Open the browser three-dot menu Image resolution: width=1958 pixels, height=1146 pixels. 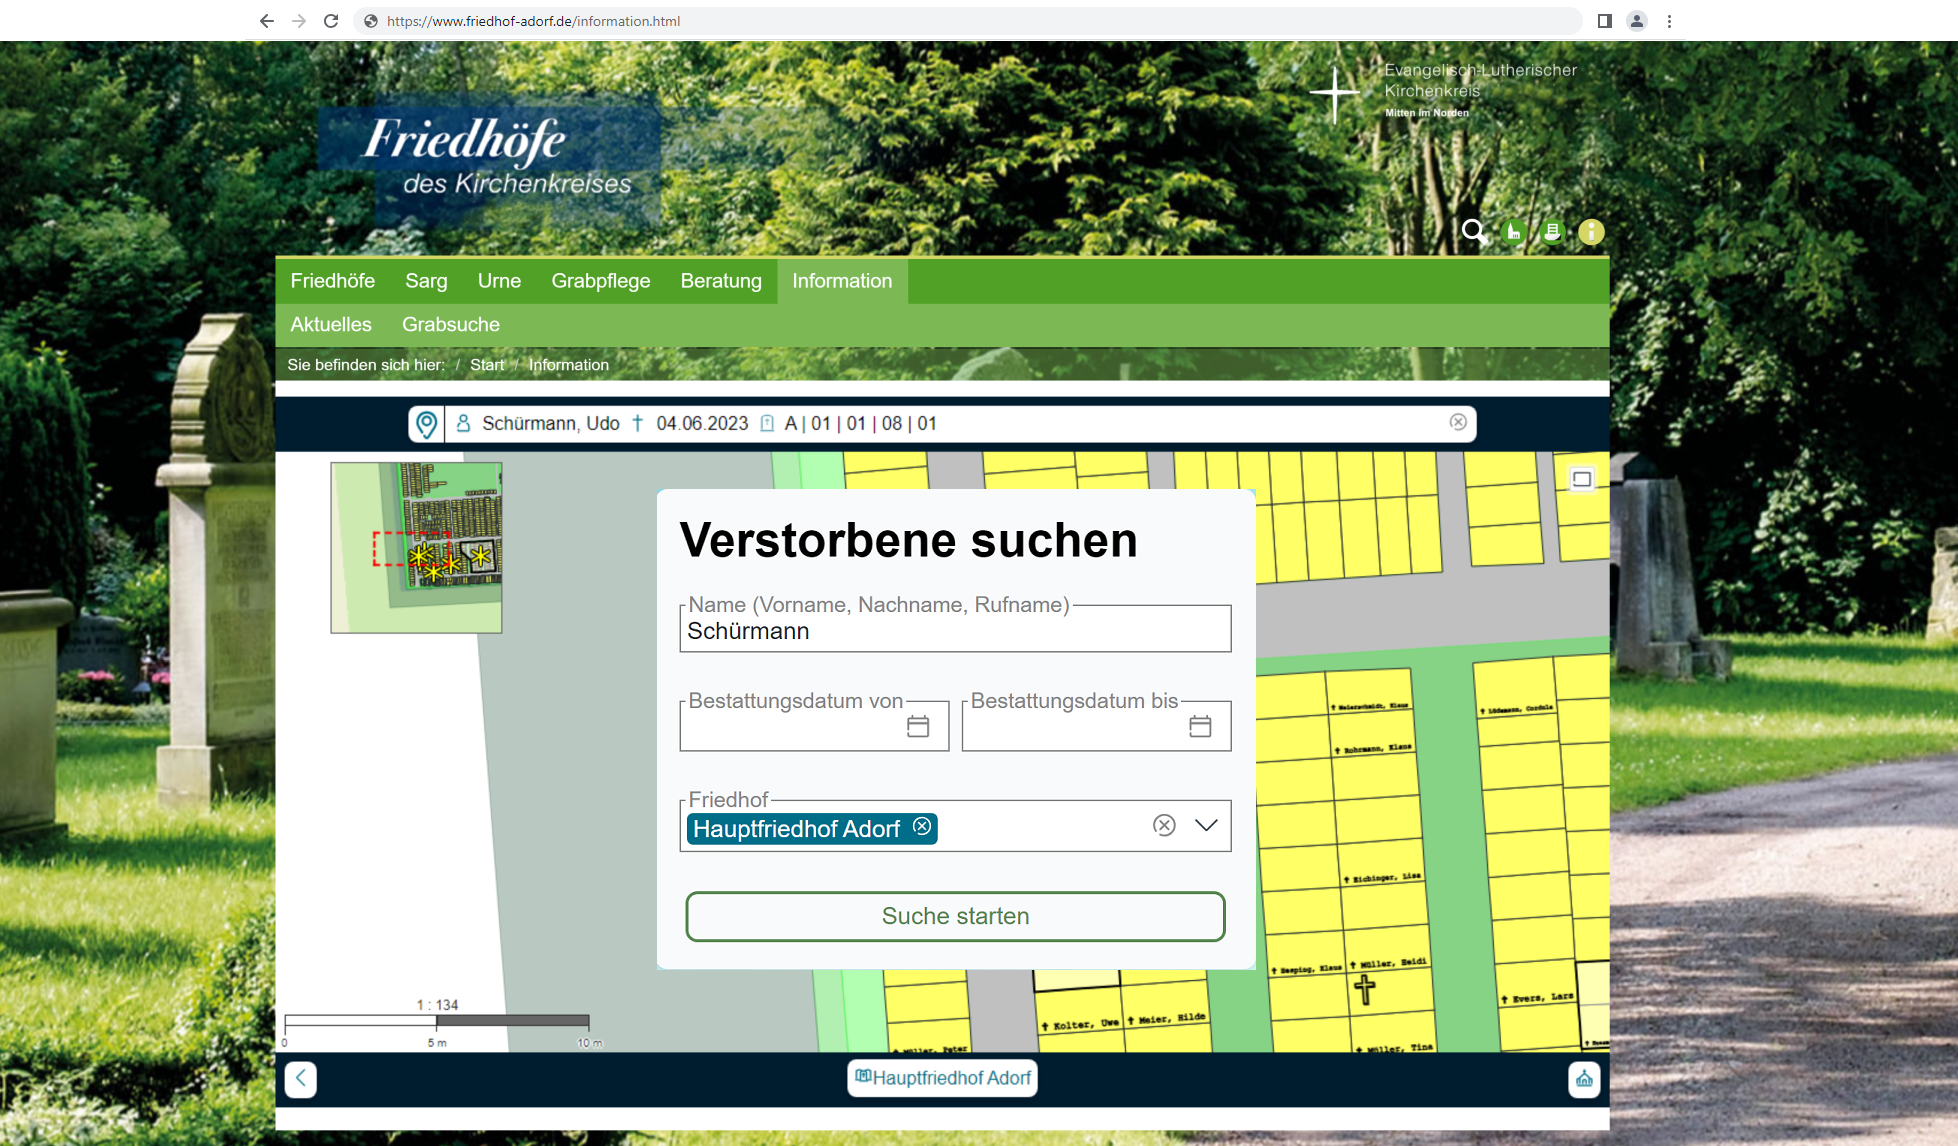coord(1669,21)
